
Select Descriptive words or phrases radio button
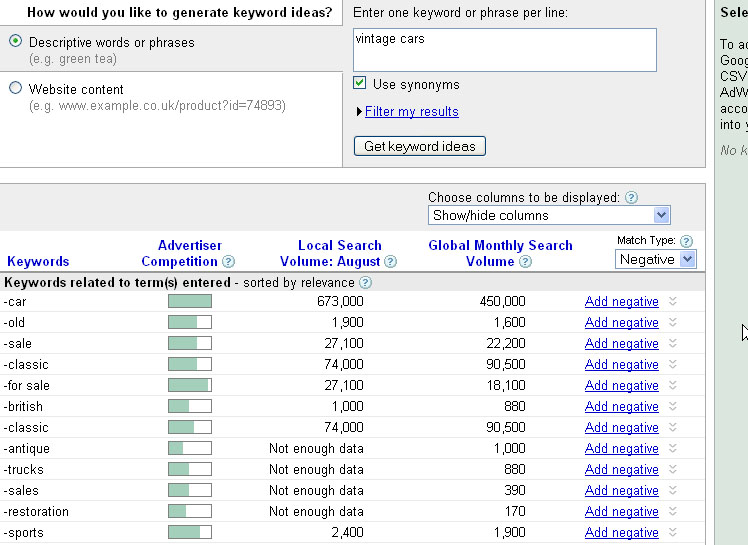pos(15,42)
